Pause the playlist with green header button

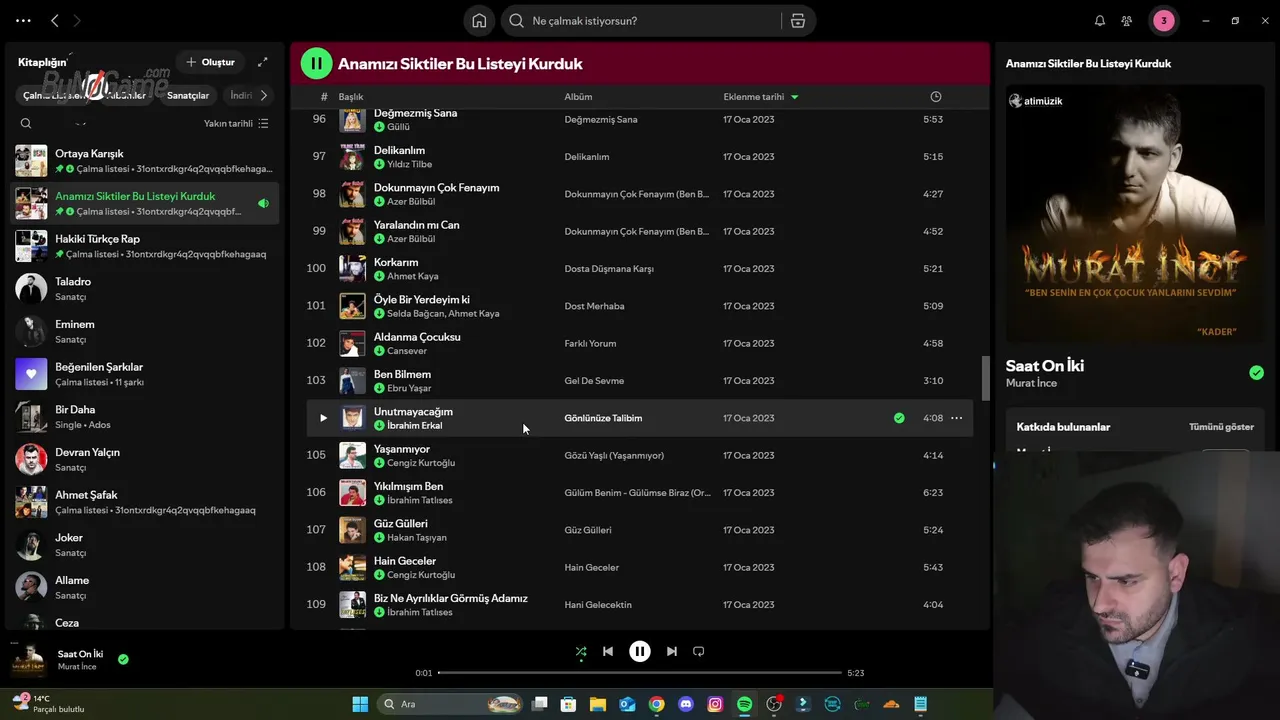point(316,64)
